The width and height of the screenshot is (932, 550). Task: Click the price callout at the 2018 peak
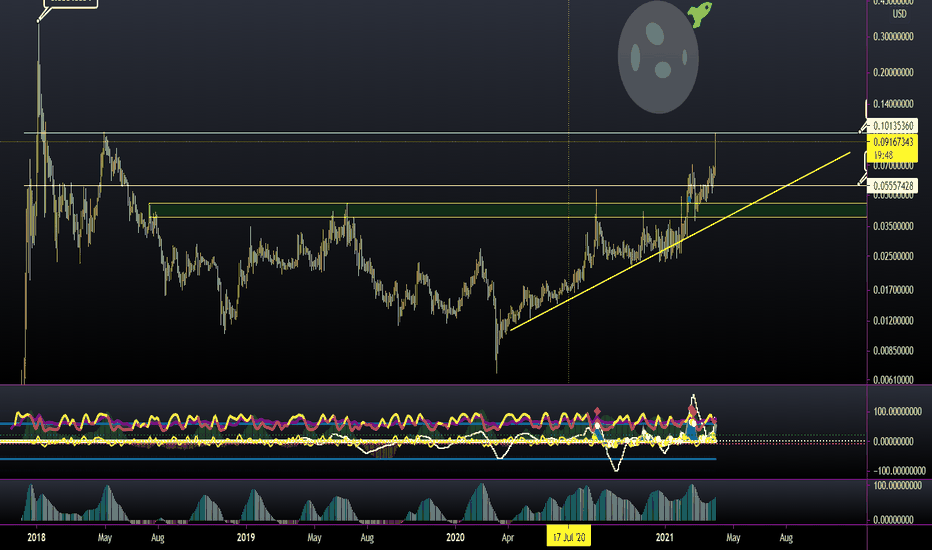(71, 2)
